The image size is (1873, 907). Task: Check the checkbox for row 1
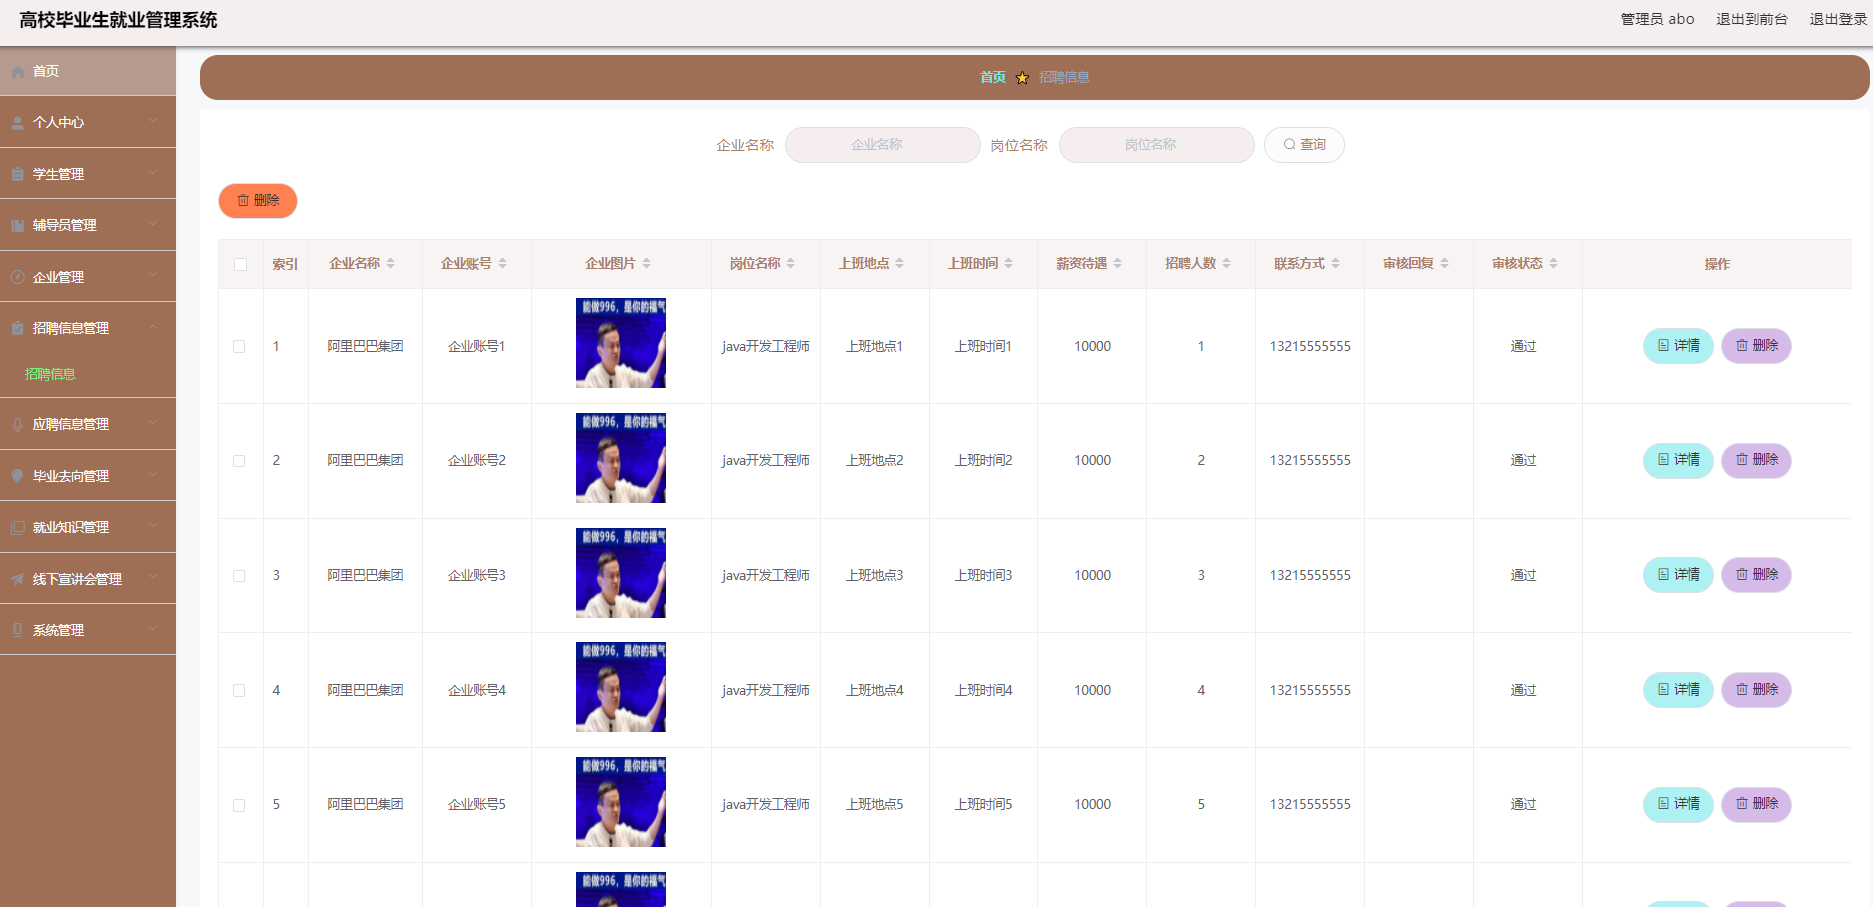tap(239, 347)
